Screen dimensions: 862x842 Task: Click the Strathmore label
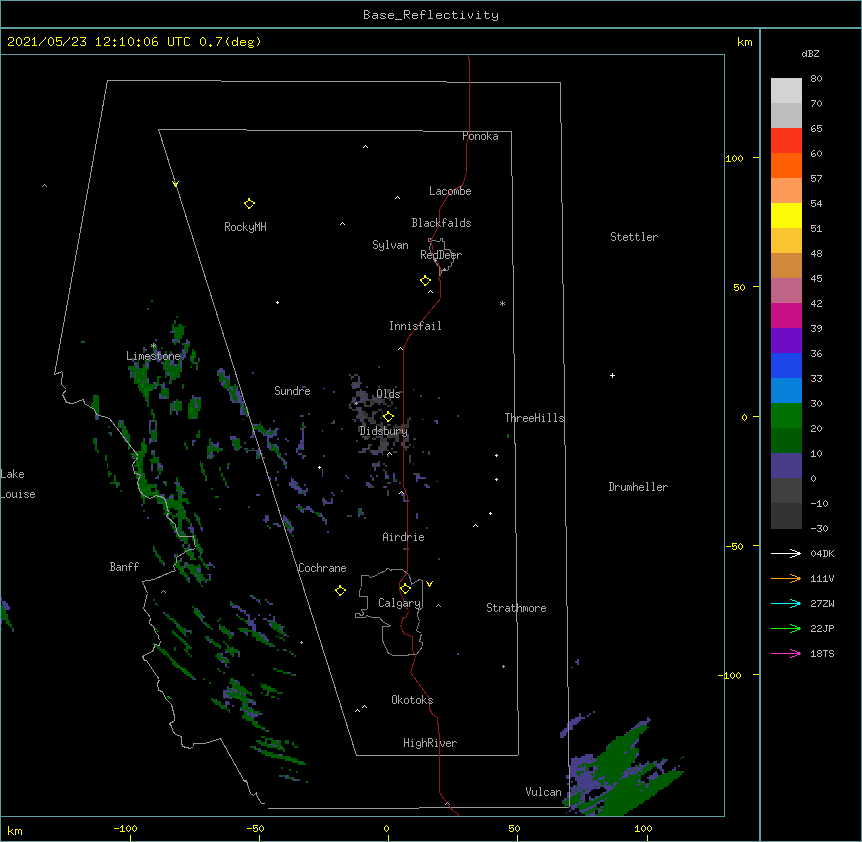pyautogui.click(x=516, y=608)
